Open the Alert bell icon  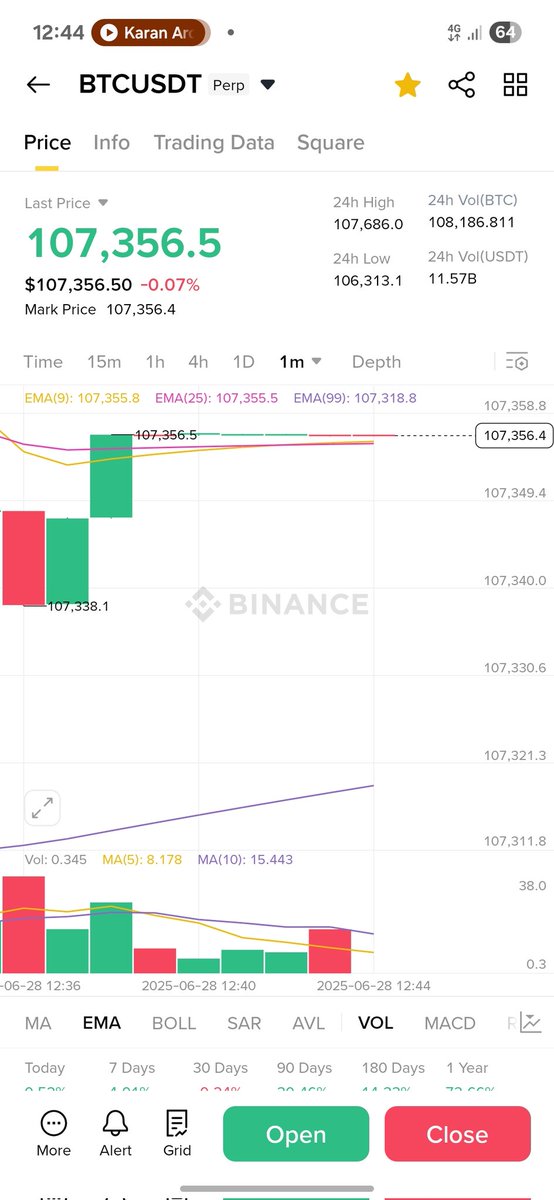pyautogui.click(x=116, y=1133)
